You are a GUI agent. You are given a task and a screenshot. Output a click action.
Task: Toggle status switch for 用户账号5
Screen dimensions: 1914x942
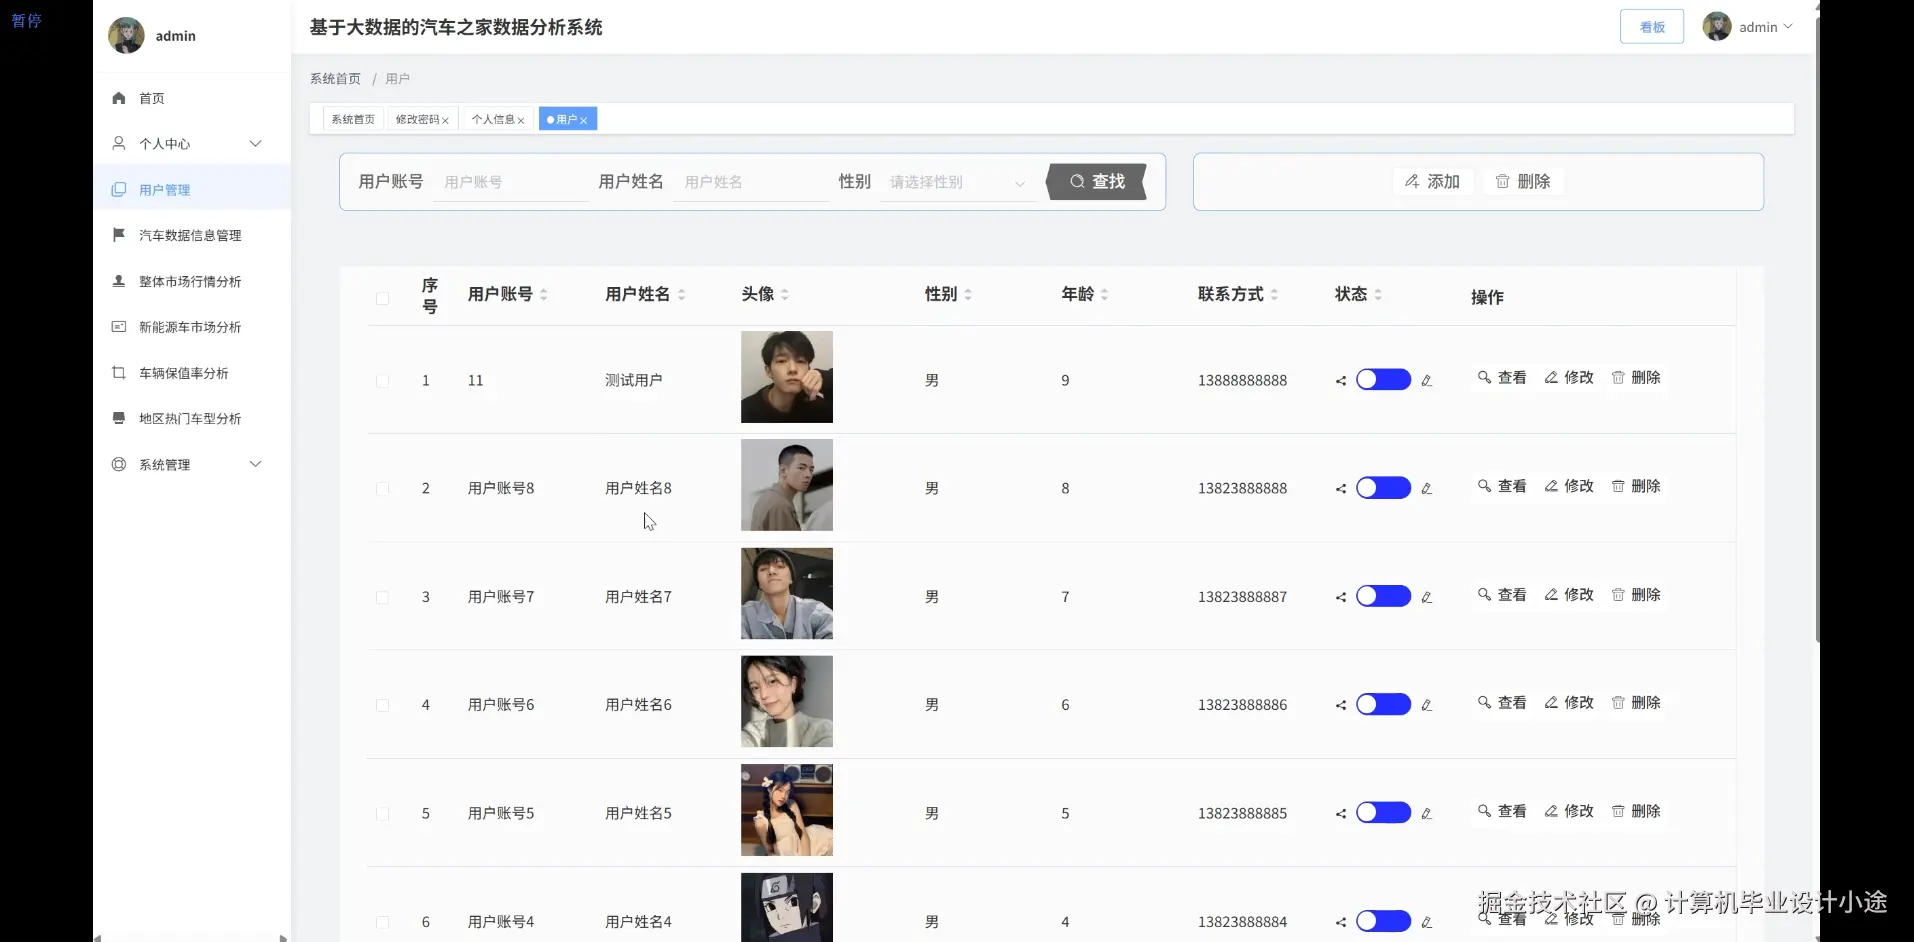(x=1383, y=812)
